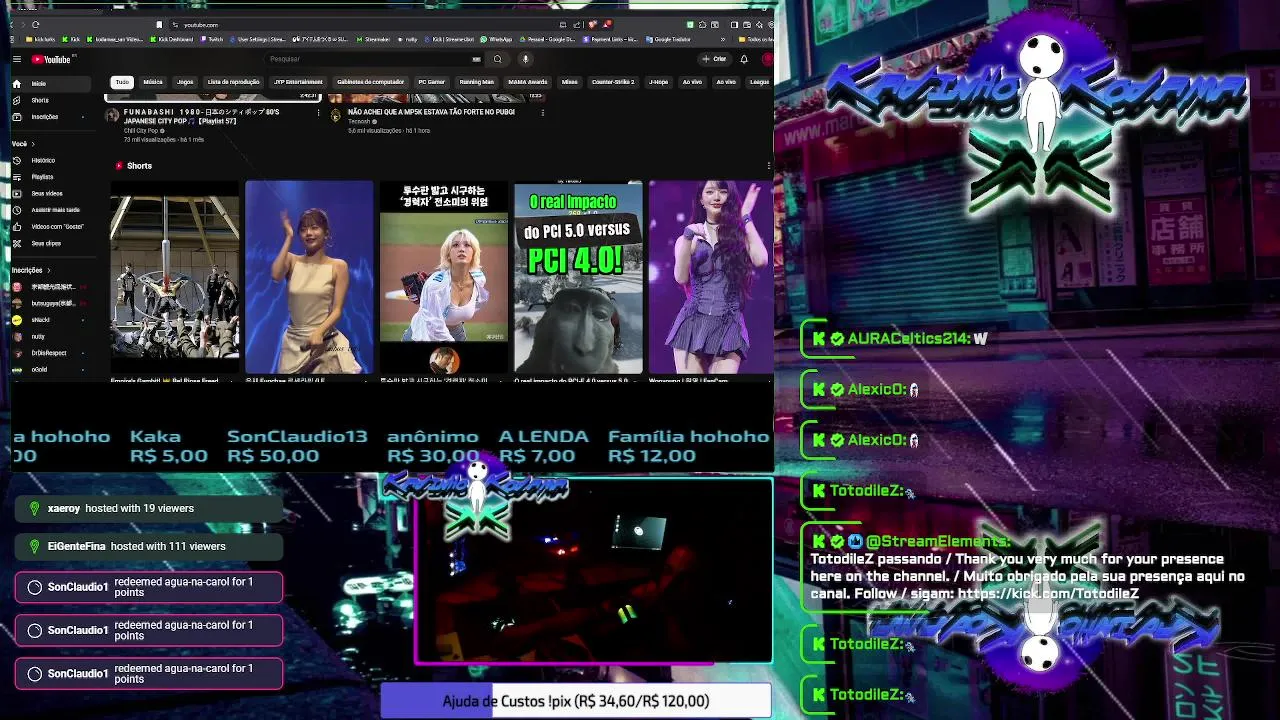Open the notifications bell

[x=744, y=59]
